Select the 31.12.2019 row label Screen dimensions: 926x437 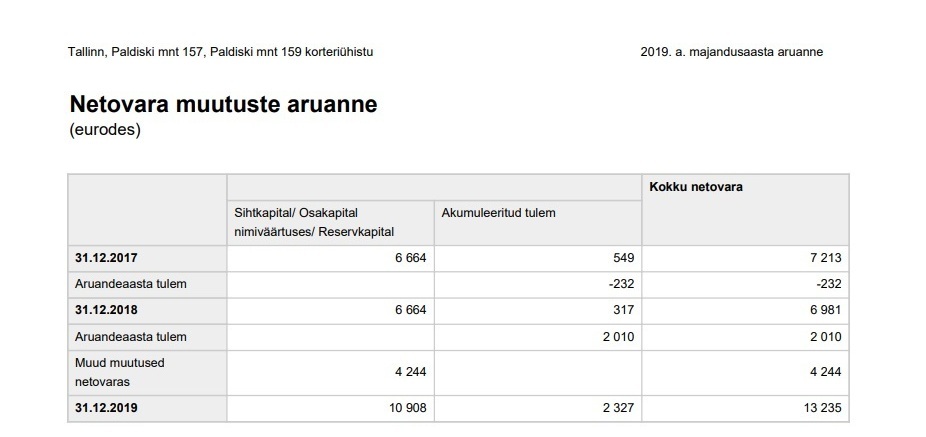[106, 408]
